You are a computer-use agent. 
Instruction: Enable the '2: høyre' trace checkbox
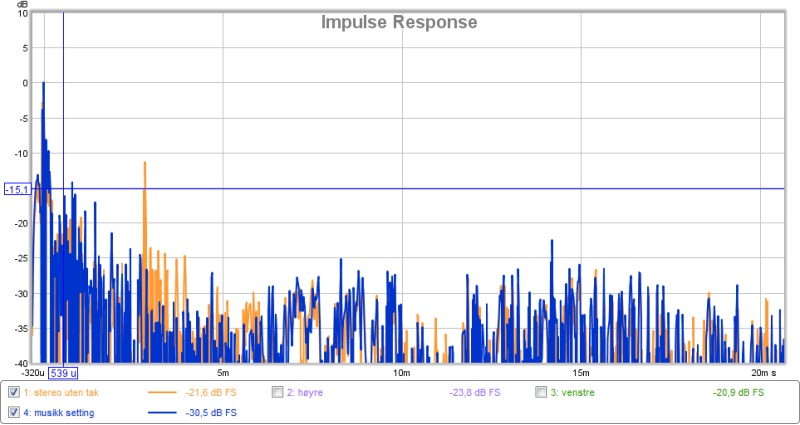tap(278, 393)
